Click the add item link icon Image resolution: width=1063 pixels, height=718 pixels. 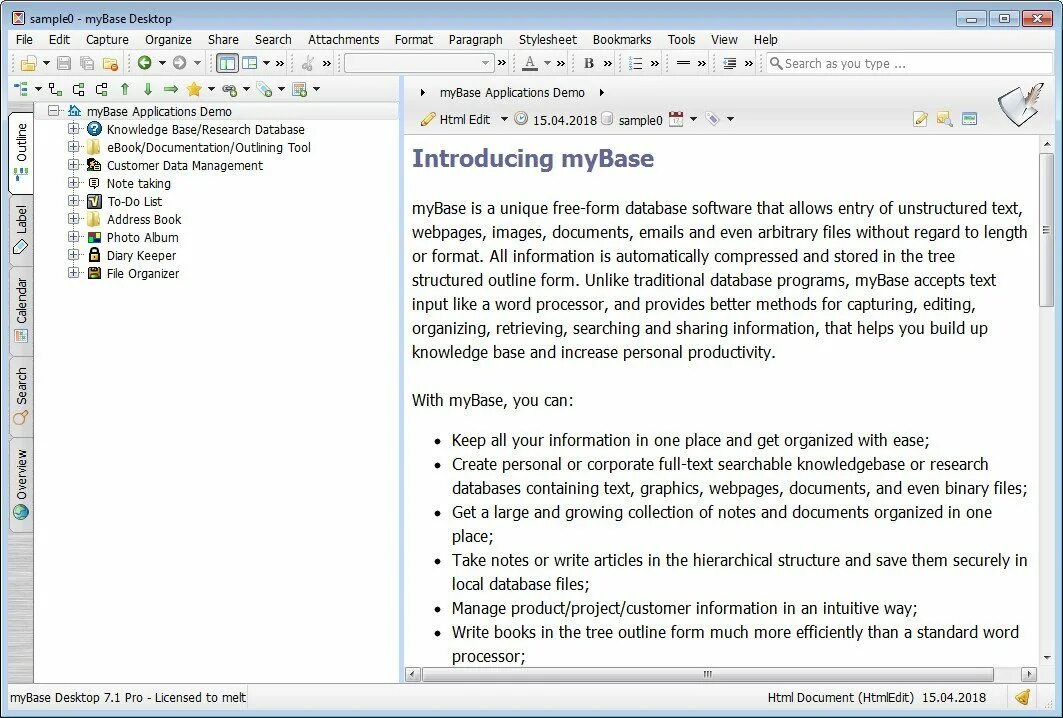click(230, 89)
